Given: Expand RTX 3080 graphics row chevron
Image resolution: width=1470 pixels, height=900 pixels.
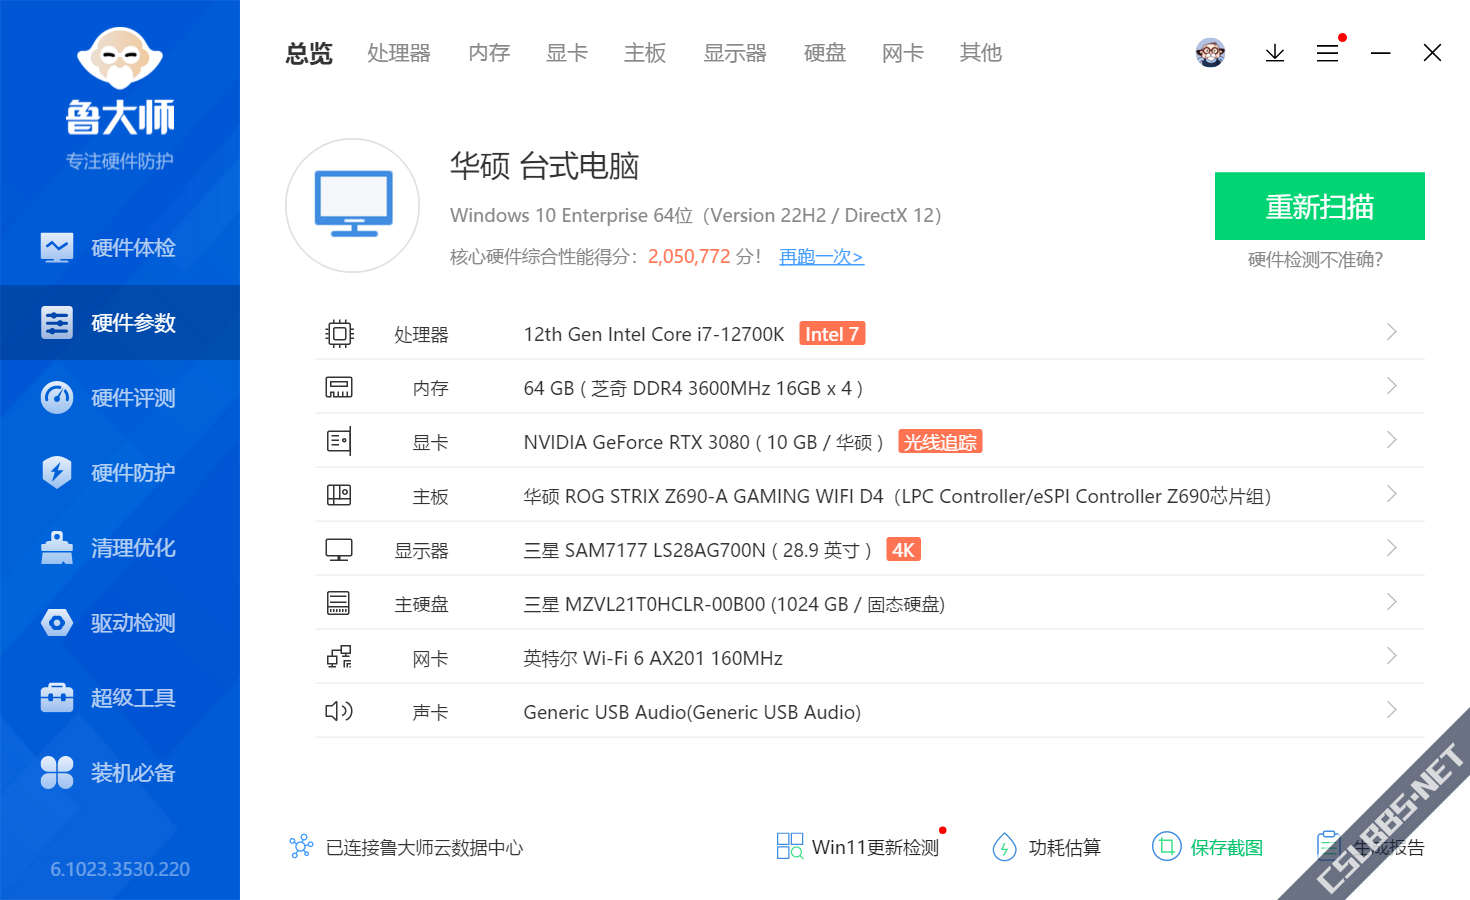Looking at the screenshot, I should pyautogui.click(x=1391, y=440).
